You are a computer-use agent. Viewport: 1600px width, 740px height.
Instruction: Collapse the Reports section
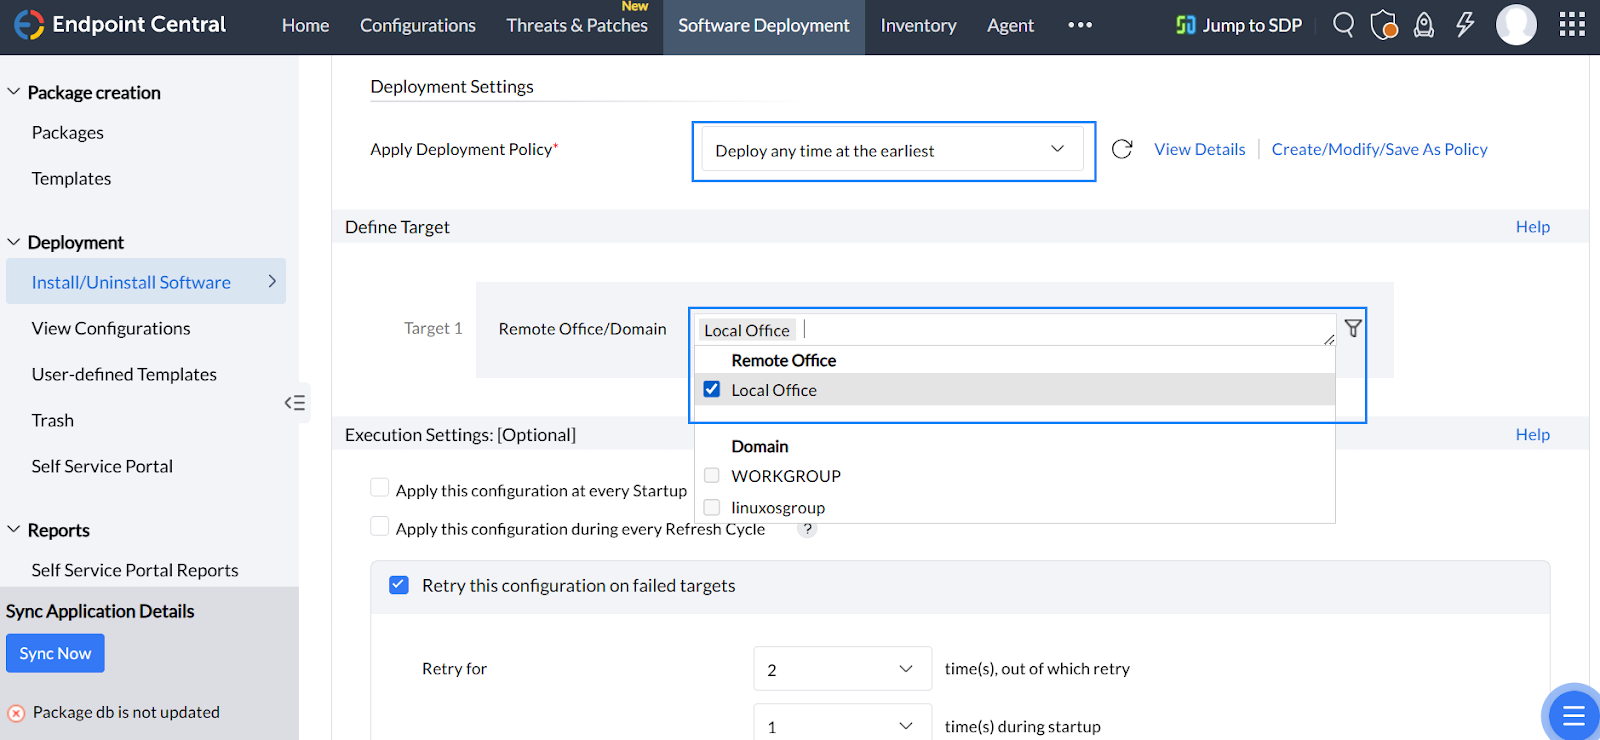tap(14, 529)
